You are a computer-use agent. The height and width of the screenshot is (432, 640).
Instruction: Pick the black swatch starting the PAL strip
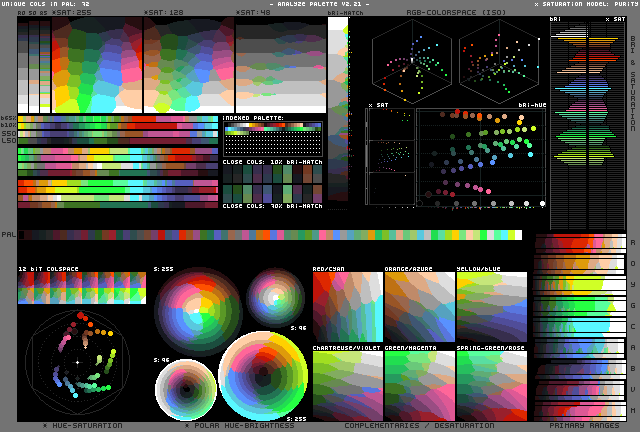(21, 235)
